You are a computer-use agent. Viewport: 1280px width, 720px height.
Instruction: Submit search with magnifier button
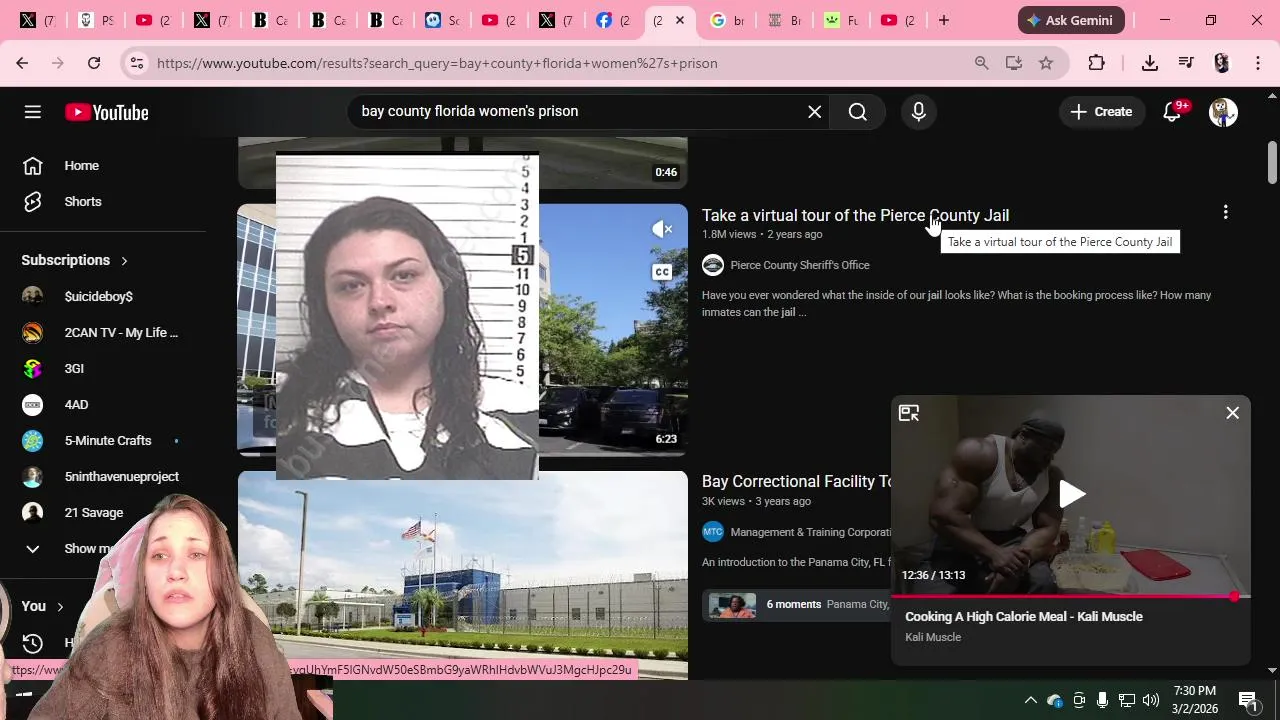(858, 112)
